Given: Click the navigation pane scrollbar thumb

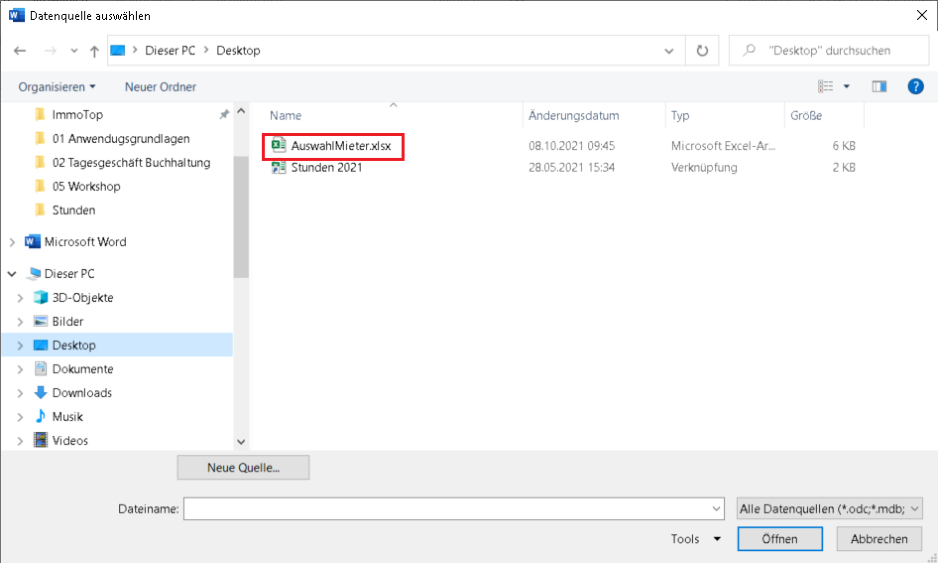Looking at the screenshot, I should [x=240, y=217].
